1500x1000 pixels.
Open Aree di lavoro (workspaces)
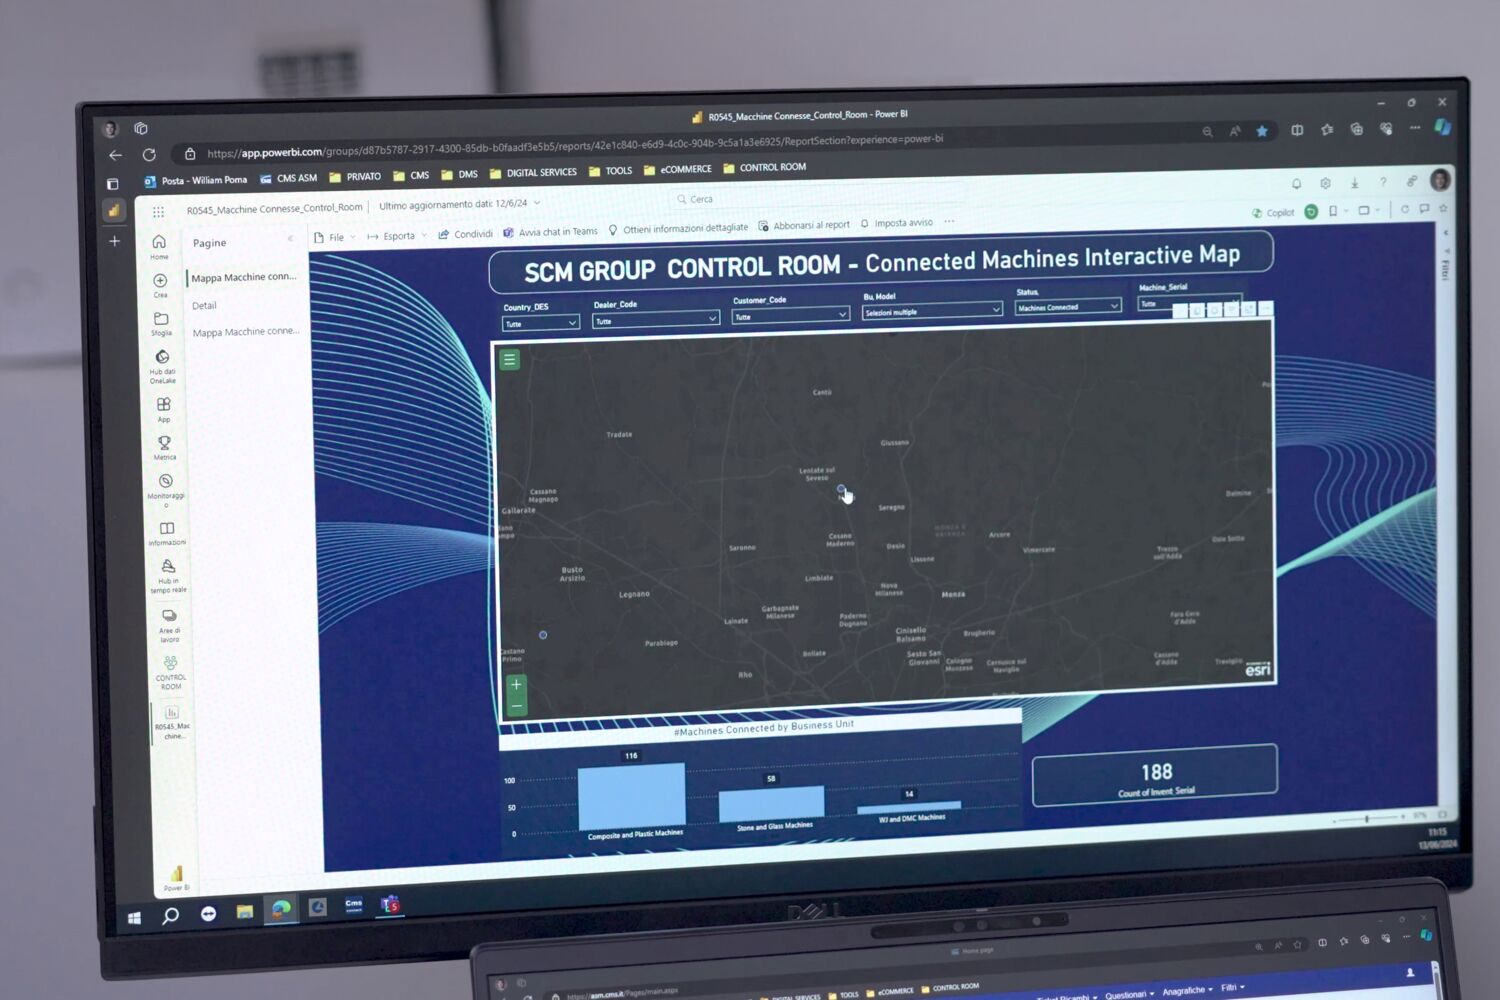pyautogui.click(x=169, y=625)
